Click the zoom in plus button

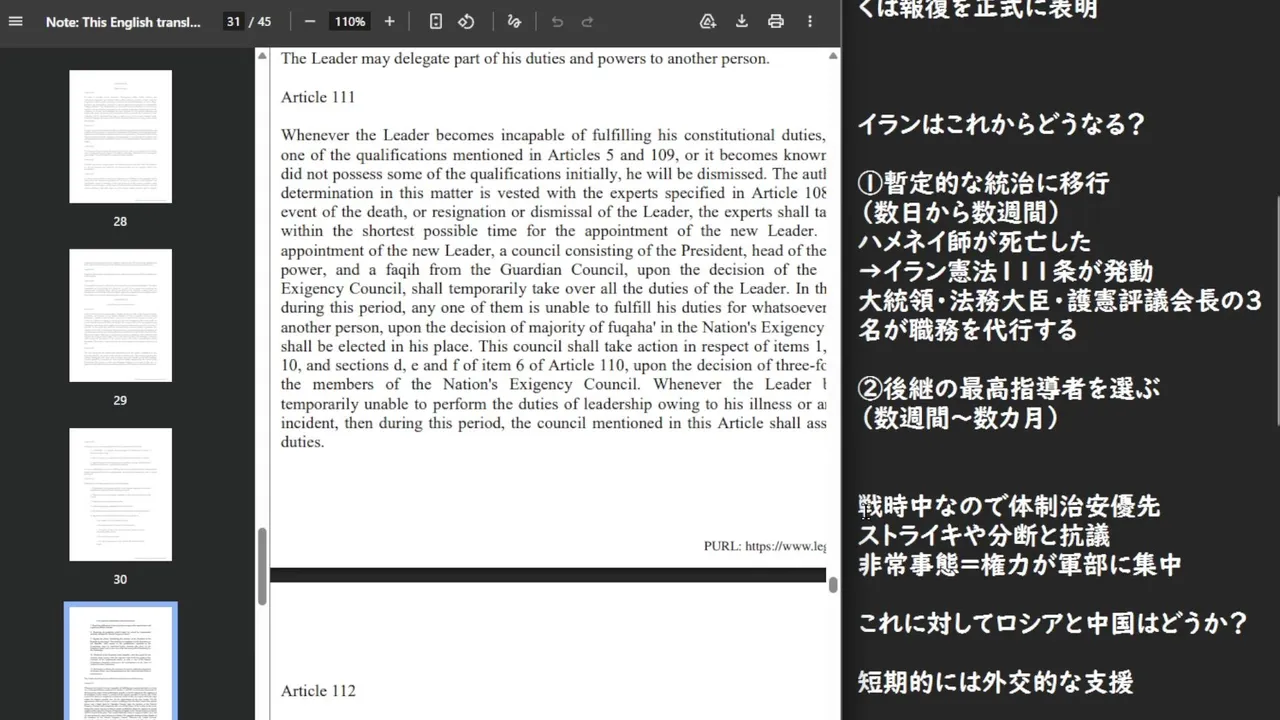click(x=390, y=21)
